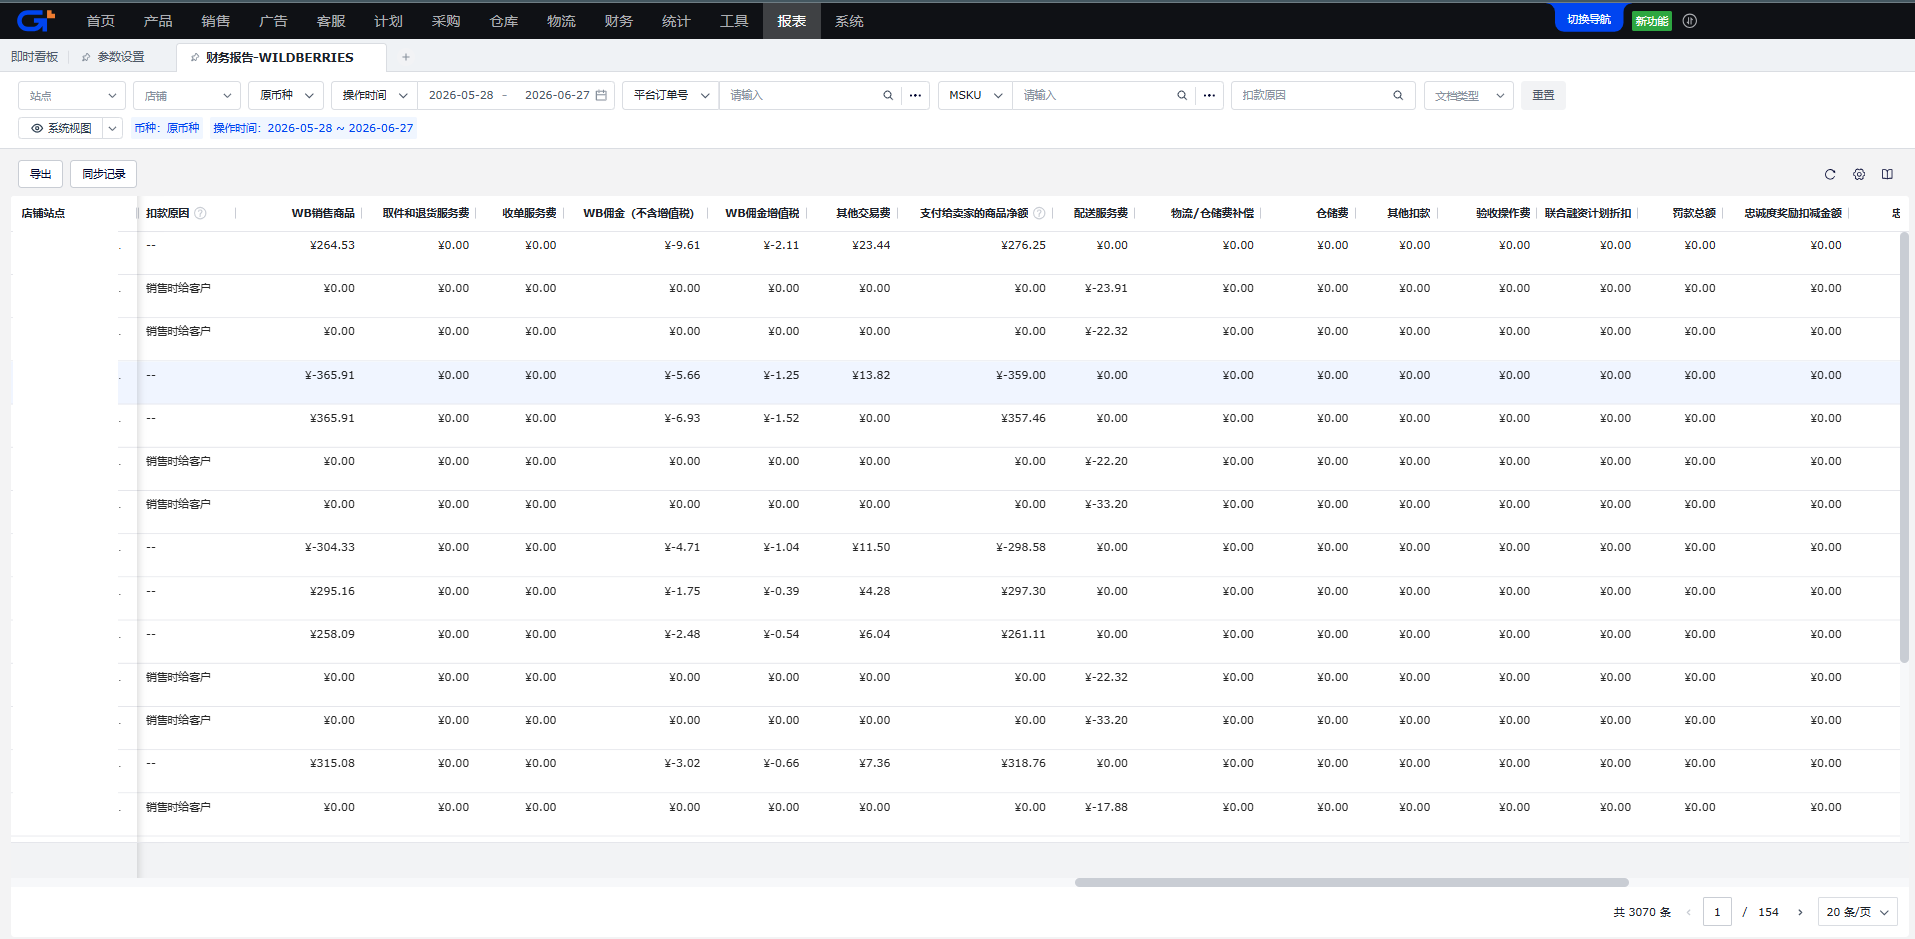The height and width of the screenshot is (939, 1915).
Task: Open the MSKU dropdown
Action: click(975, 95)
